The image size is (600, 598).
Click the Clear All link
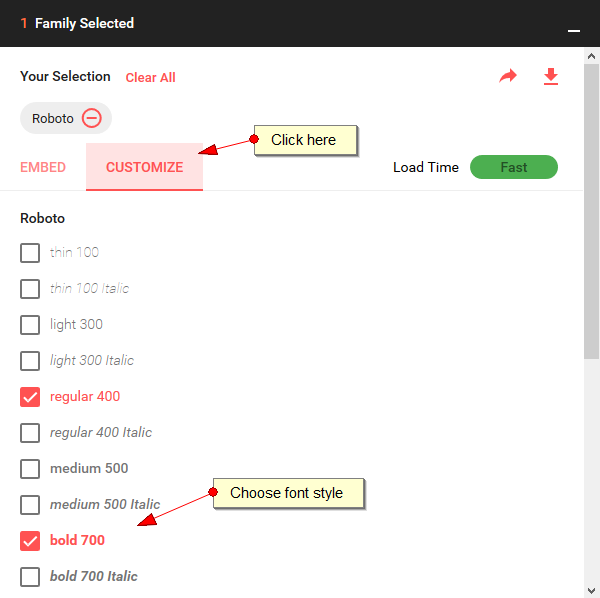tap(150, 78)
